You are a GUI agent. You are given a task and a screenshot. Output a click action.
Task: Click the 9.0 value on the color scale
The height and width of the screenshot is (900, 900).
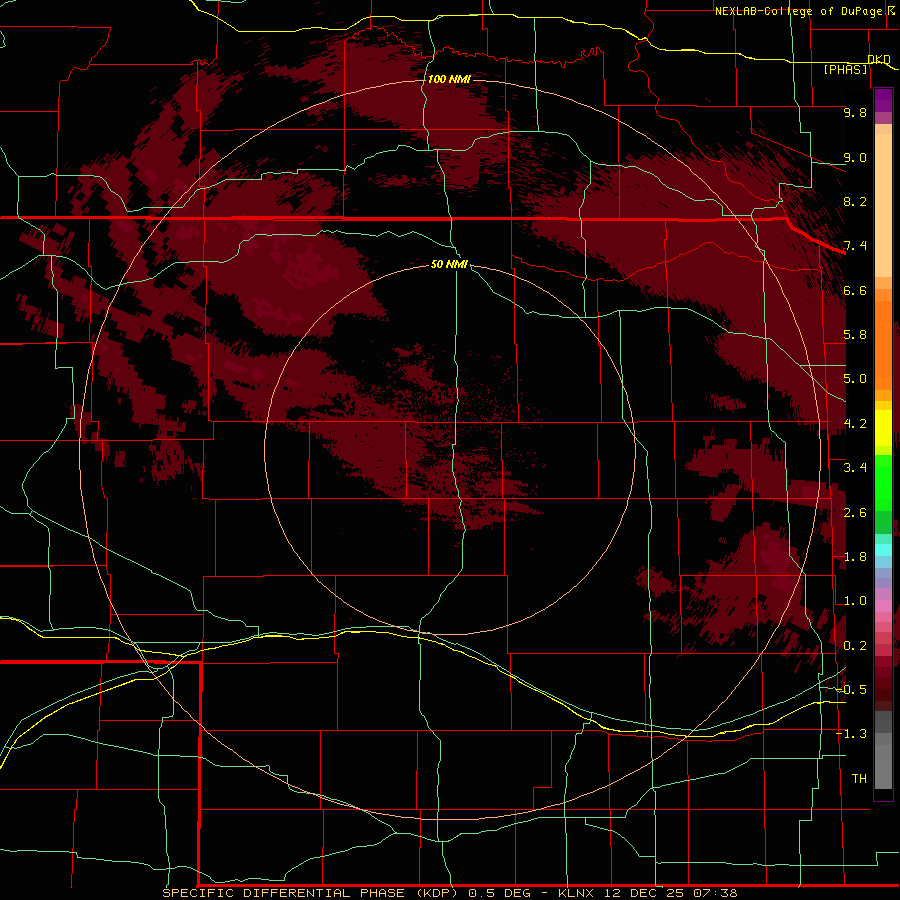[x=855, y=157]
